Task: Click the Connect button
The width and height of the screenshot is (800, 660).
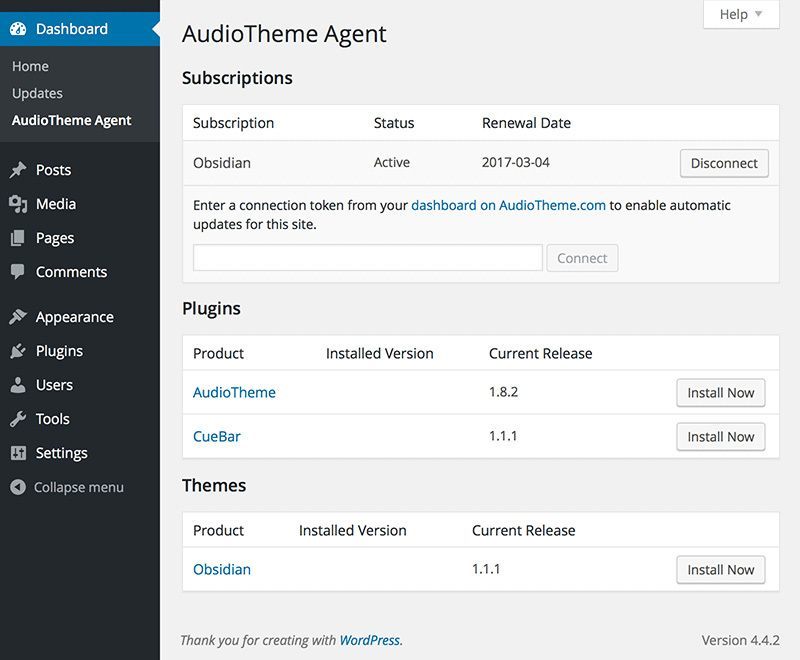Action: 582,258
